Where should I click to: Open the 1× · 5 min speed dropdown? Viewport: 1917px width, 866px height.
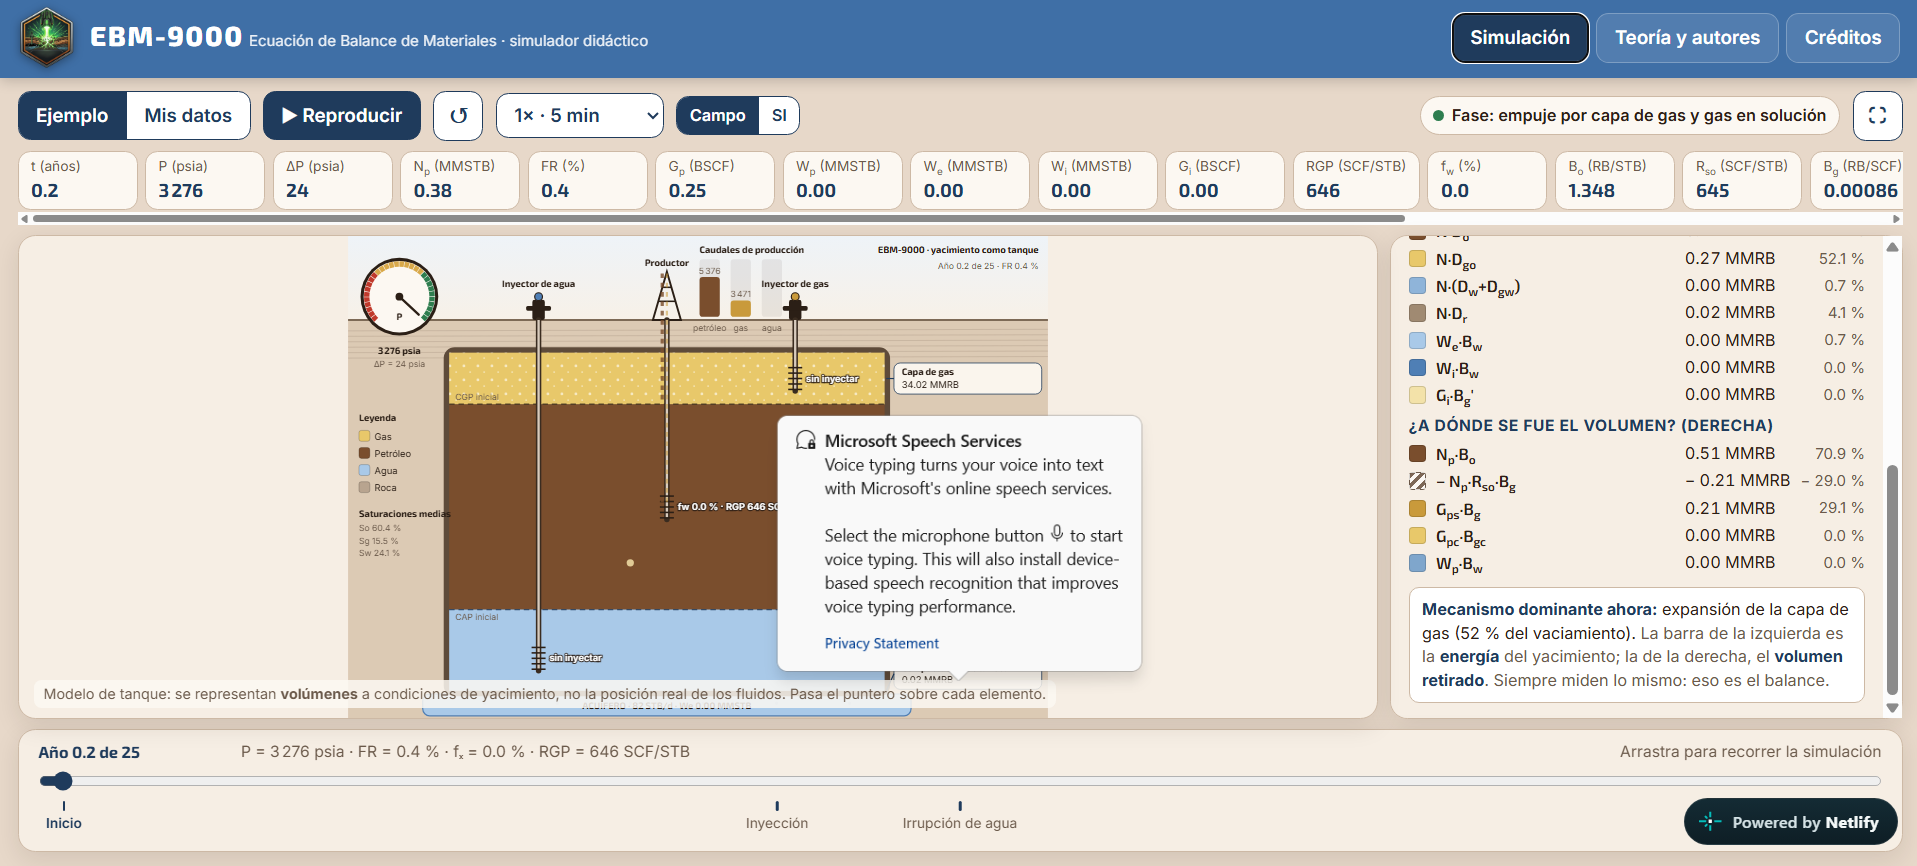click(580, 116)
